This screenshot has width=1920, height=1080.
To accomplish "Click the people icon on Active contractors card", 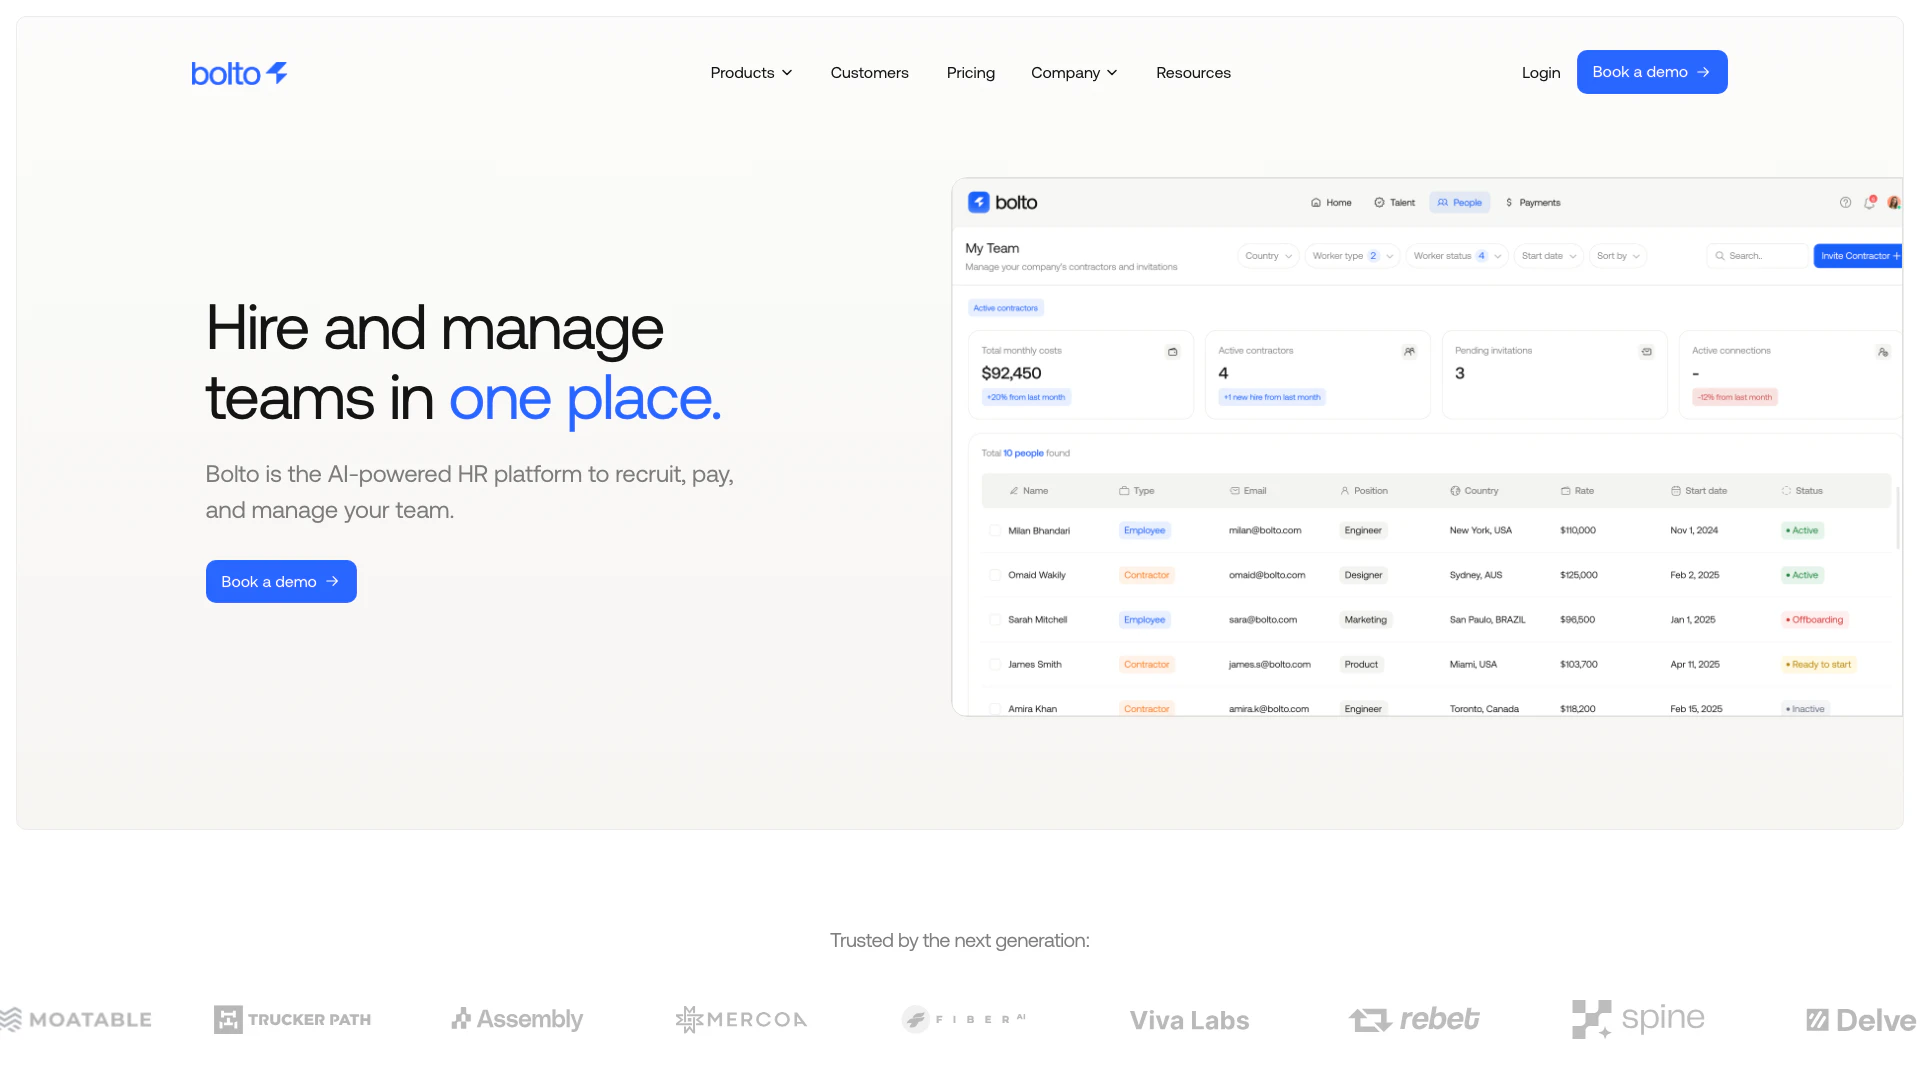I will coord(1409,352).
